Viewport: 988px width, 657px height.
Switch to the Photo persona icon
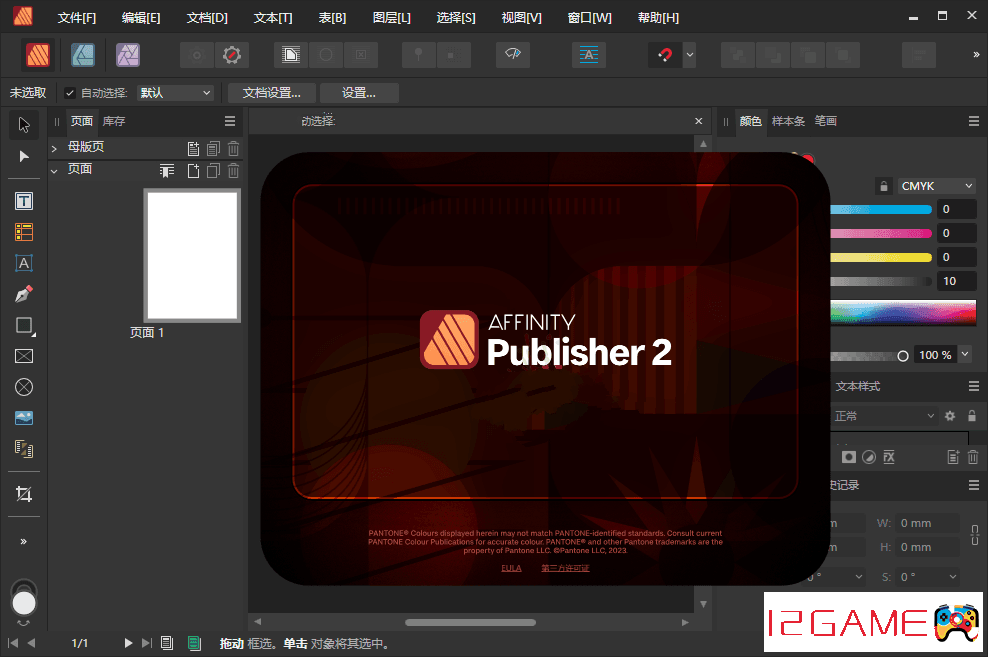tap(128, 55)
